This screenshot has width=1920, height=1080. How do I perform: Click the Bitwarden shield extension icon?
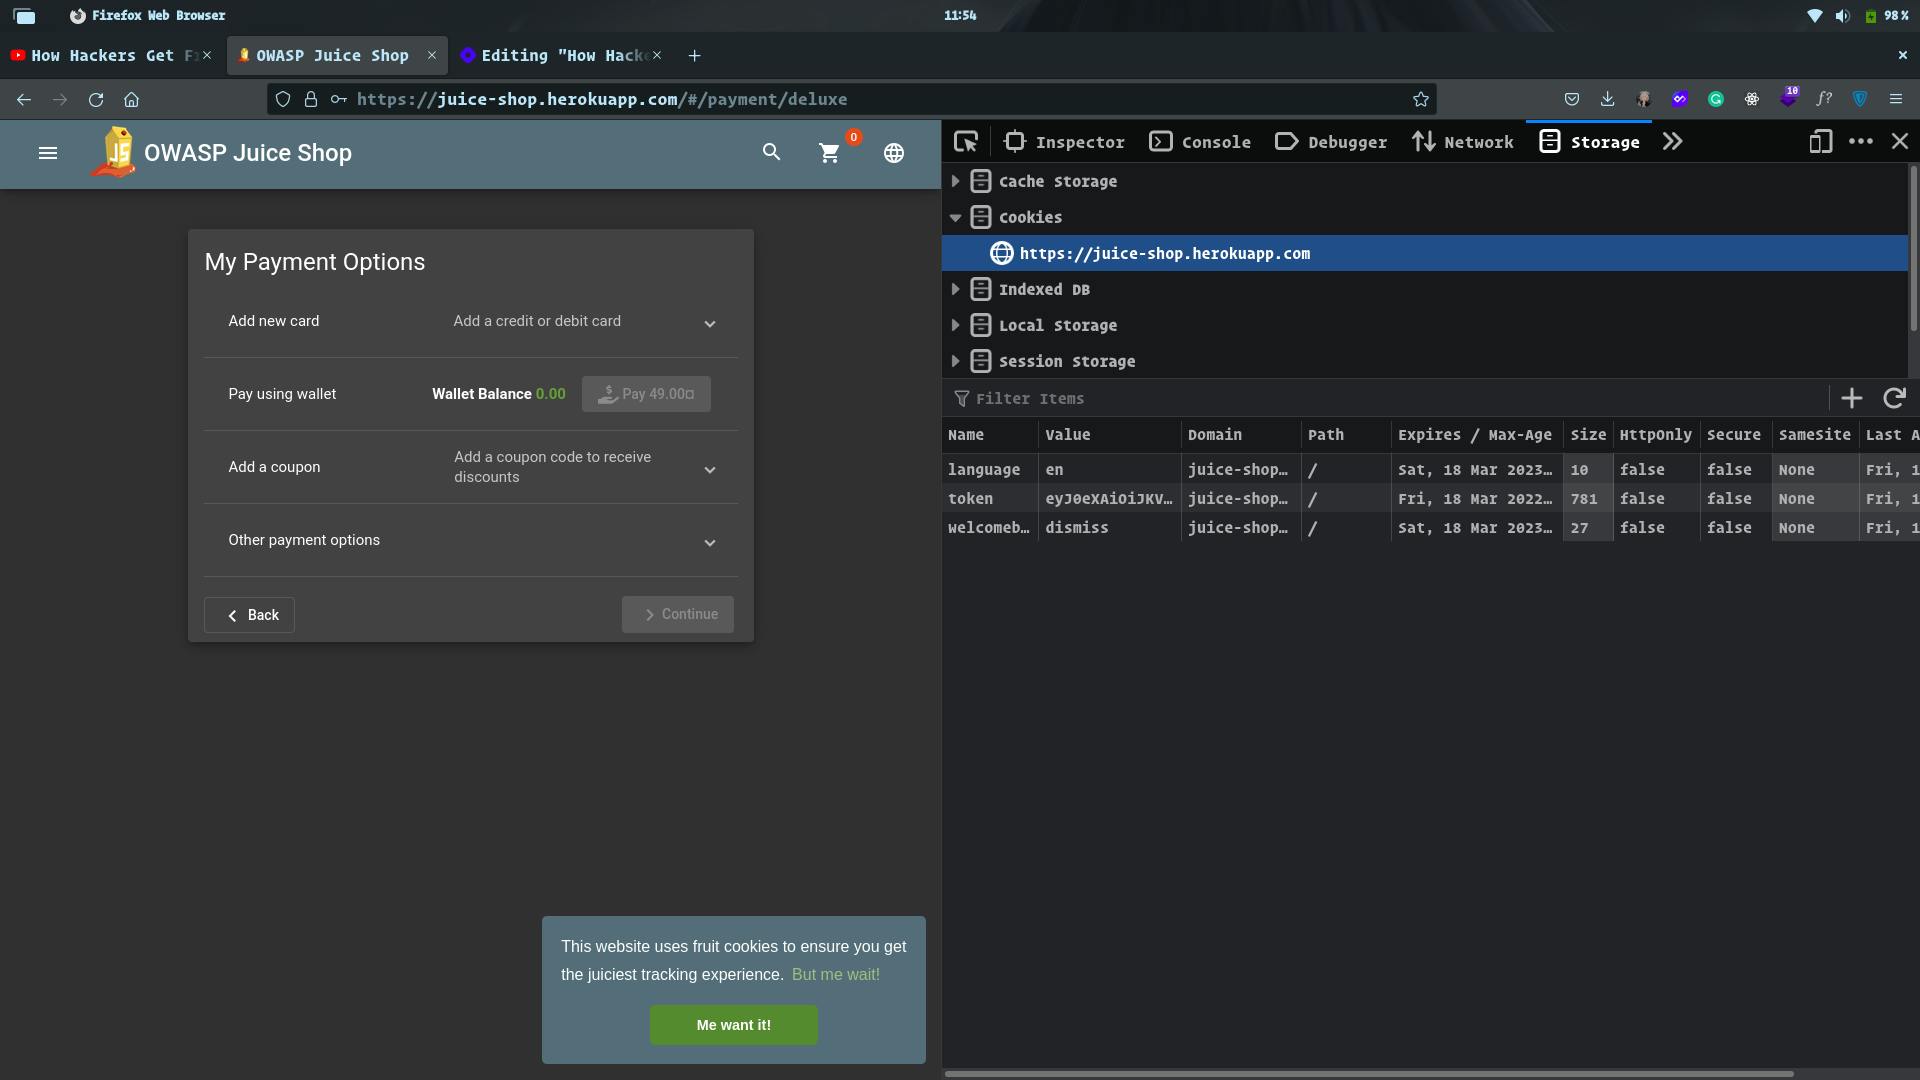click(x=1860, y=99)
